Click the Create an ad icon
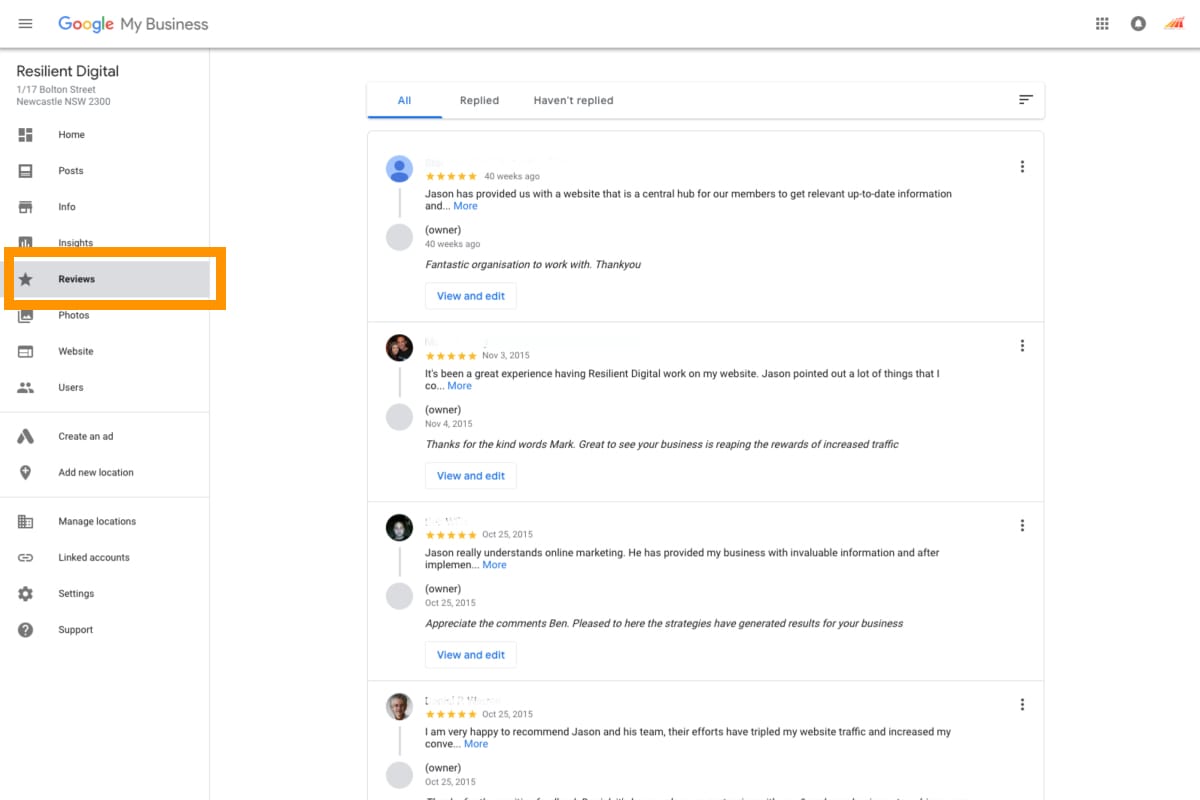This screenshot has width=1200, height=800. (x=26, y=437)
